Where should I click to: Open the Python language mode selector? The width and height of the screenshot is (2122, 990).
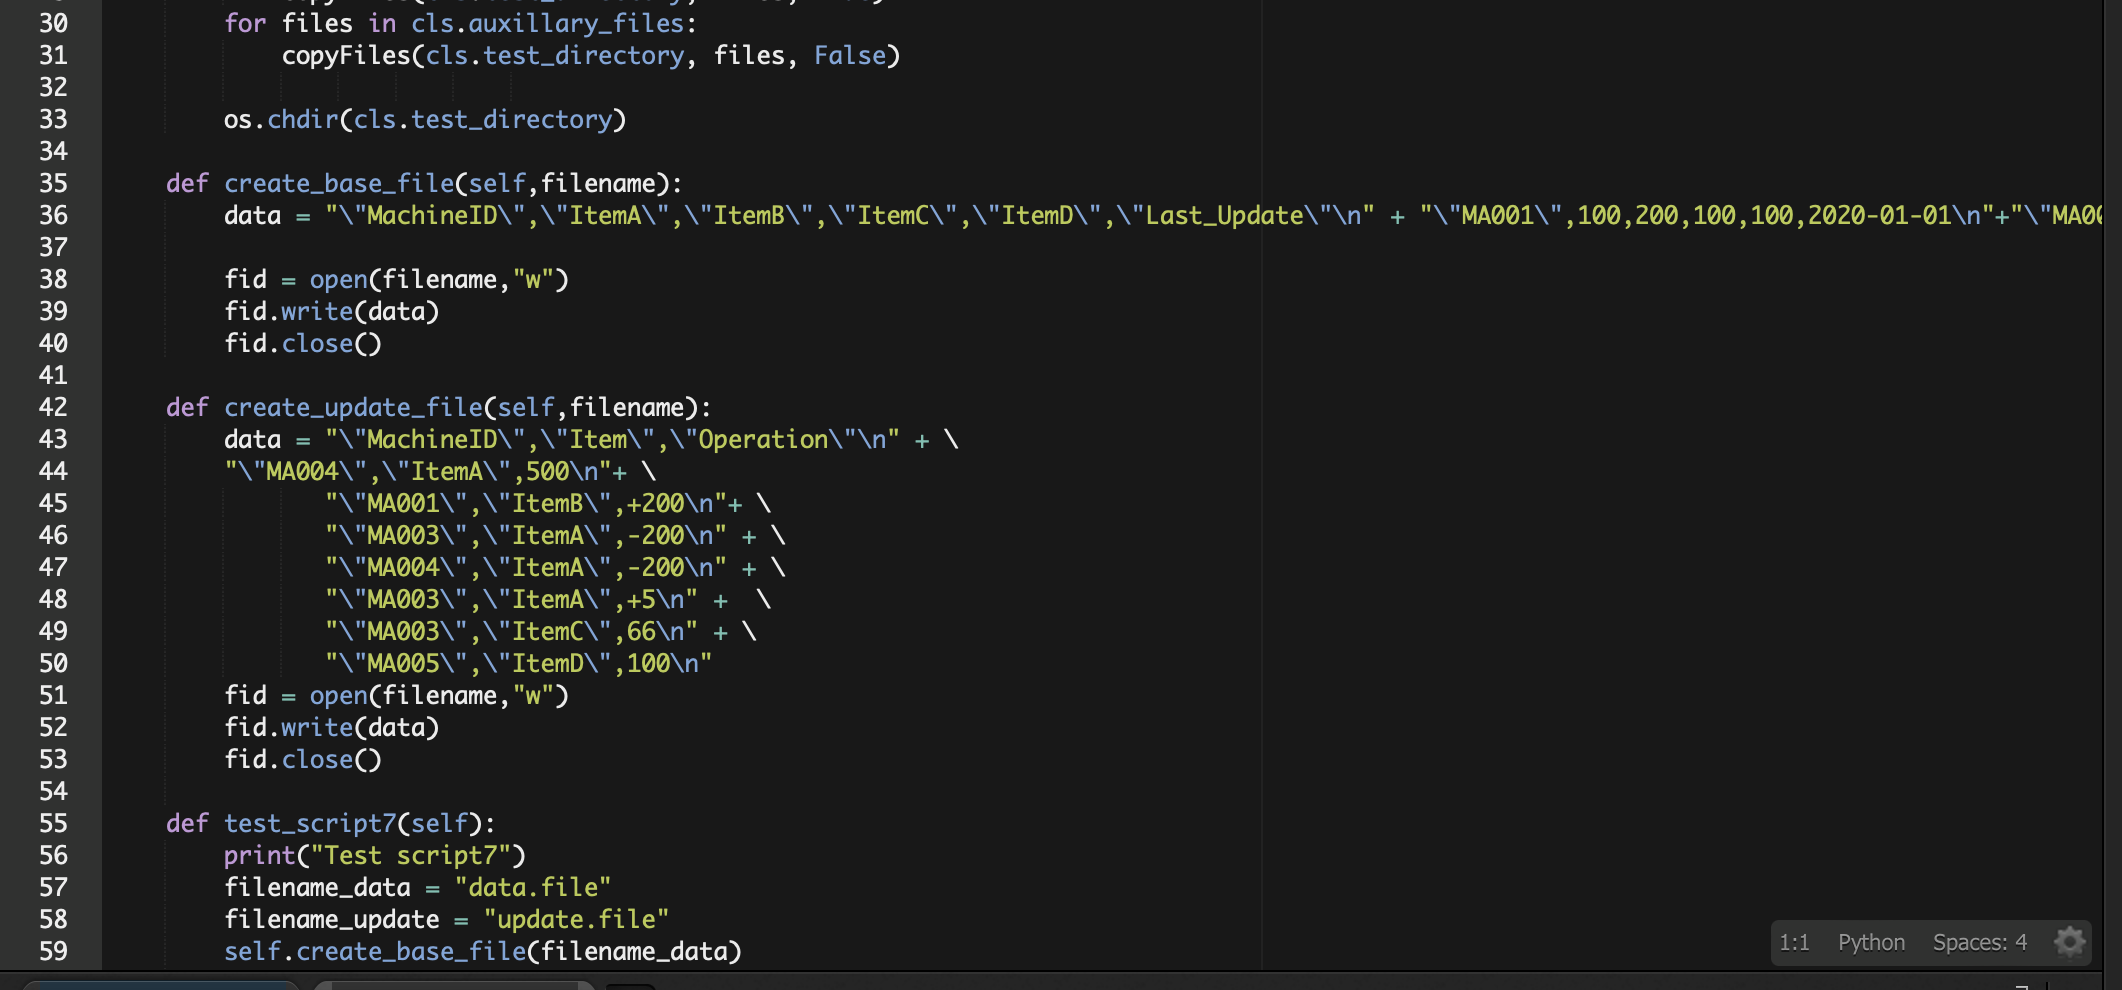click(x=1869, y=941)
